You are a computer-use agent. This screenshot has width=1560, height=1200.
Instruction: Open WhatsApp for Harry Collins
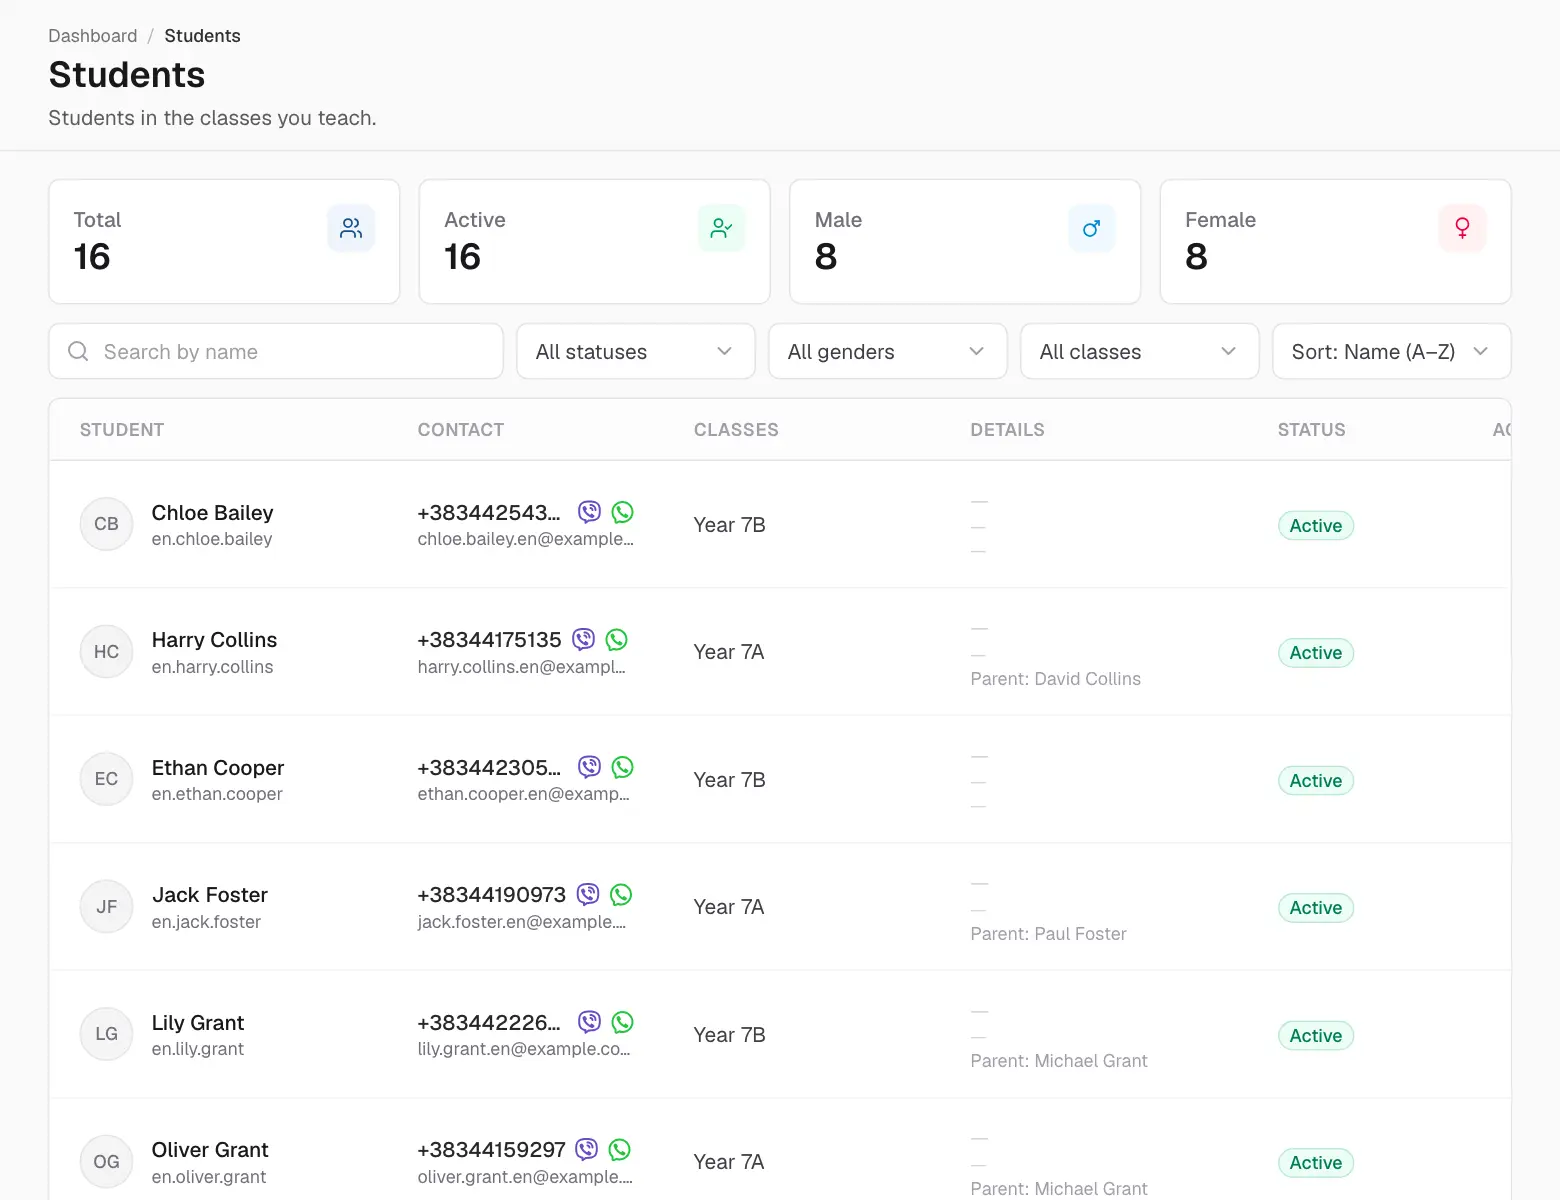(617, 639)
